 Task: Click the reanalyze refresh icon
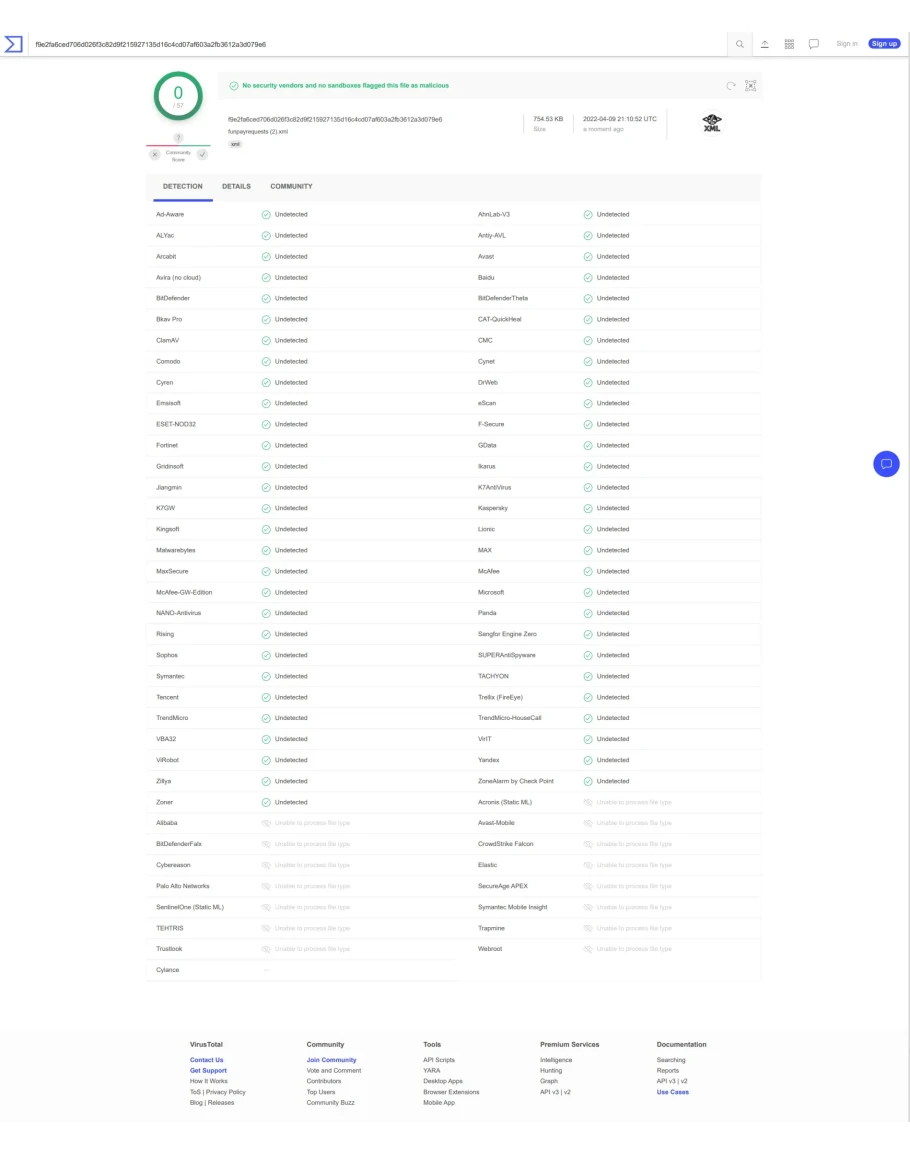731,86
